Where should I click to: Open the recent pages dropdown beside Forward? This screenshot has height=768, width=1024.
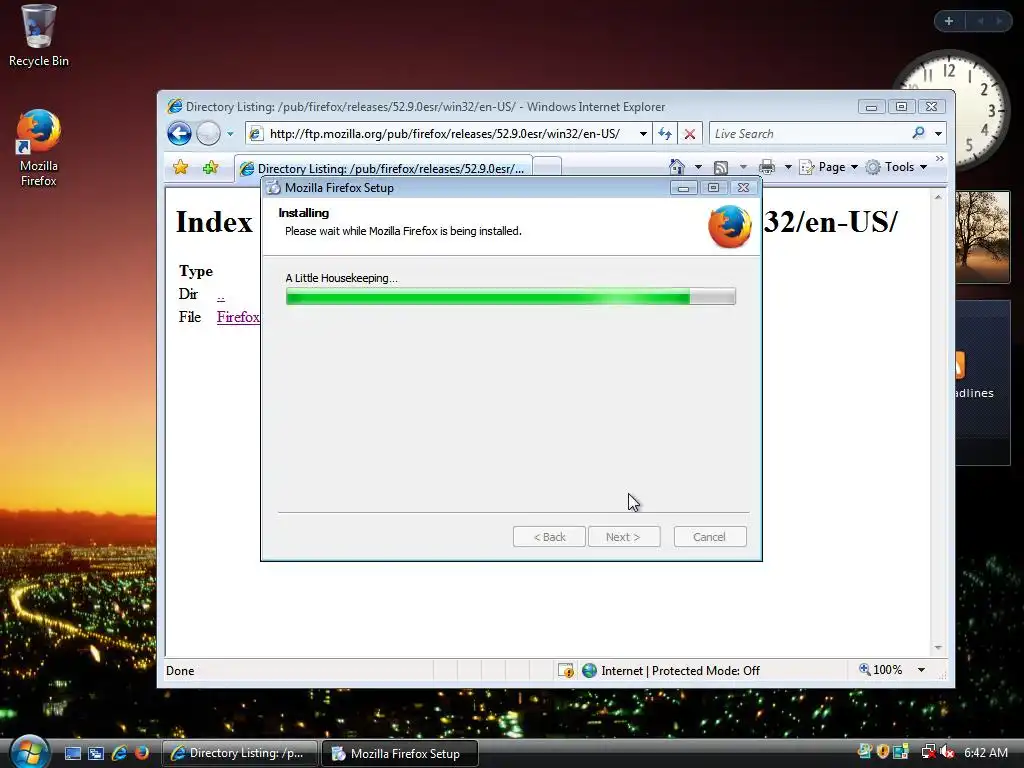(x=230, y=134)
